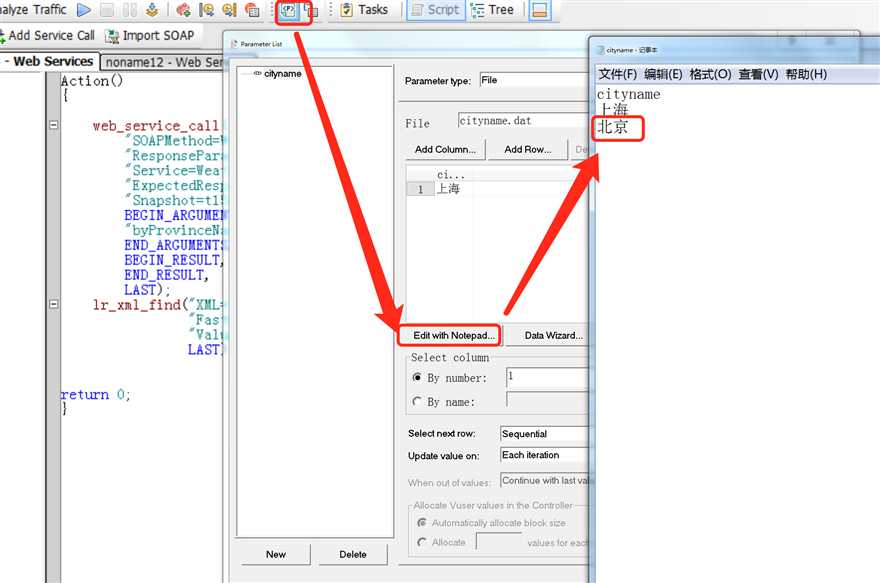Open the Tasks pane
Viewport: 880px width, 583px height.
pos(364,10)
